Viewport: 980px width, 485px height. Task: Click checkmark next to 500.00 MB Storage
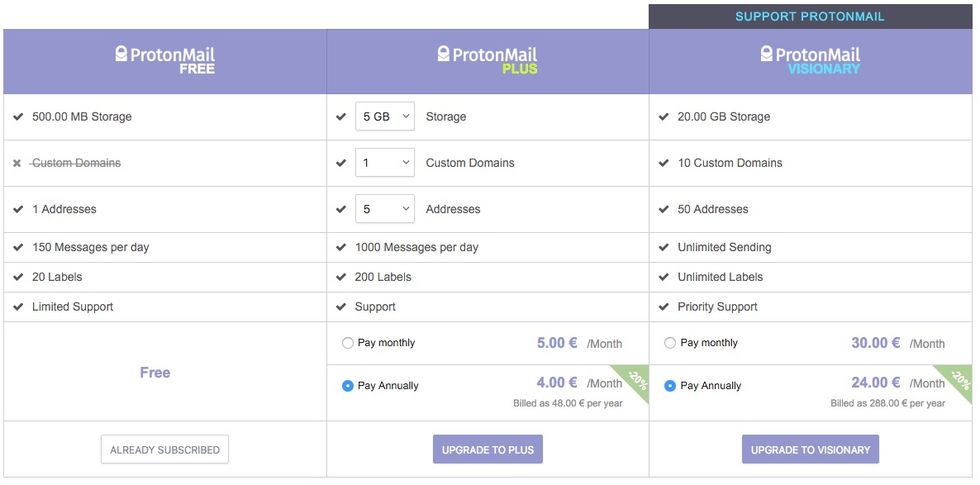(x=18, y=117)
